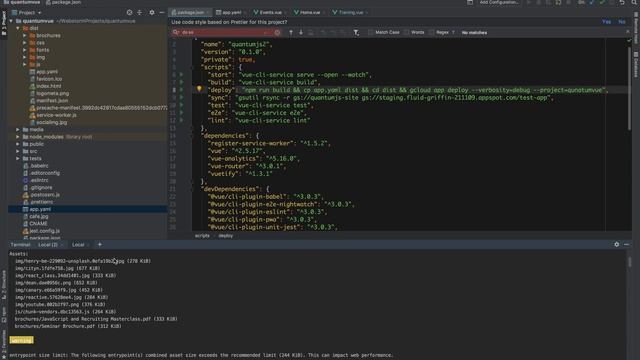Expand the brochures folder
Viewport: 640px width, 360px height.
[24, 36]
